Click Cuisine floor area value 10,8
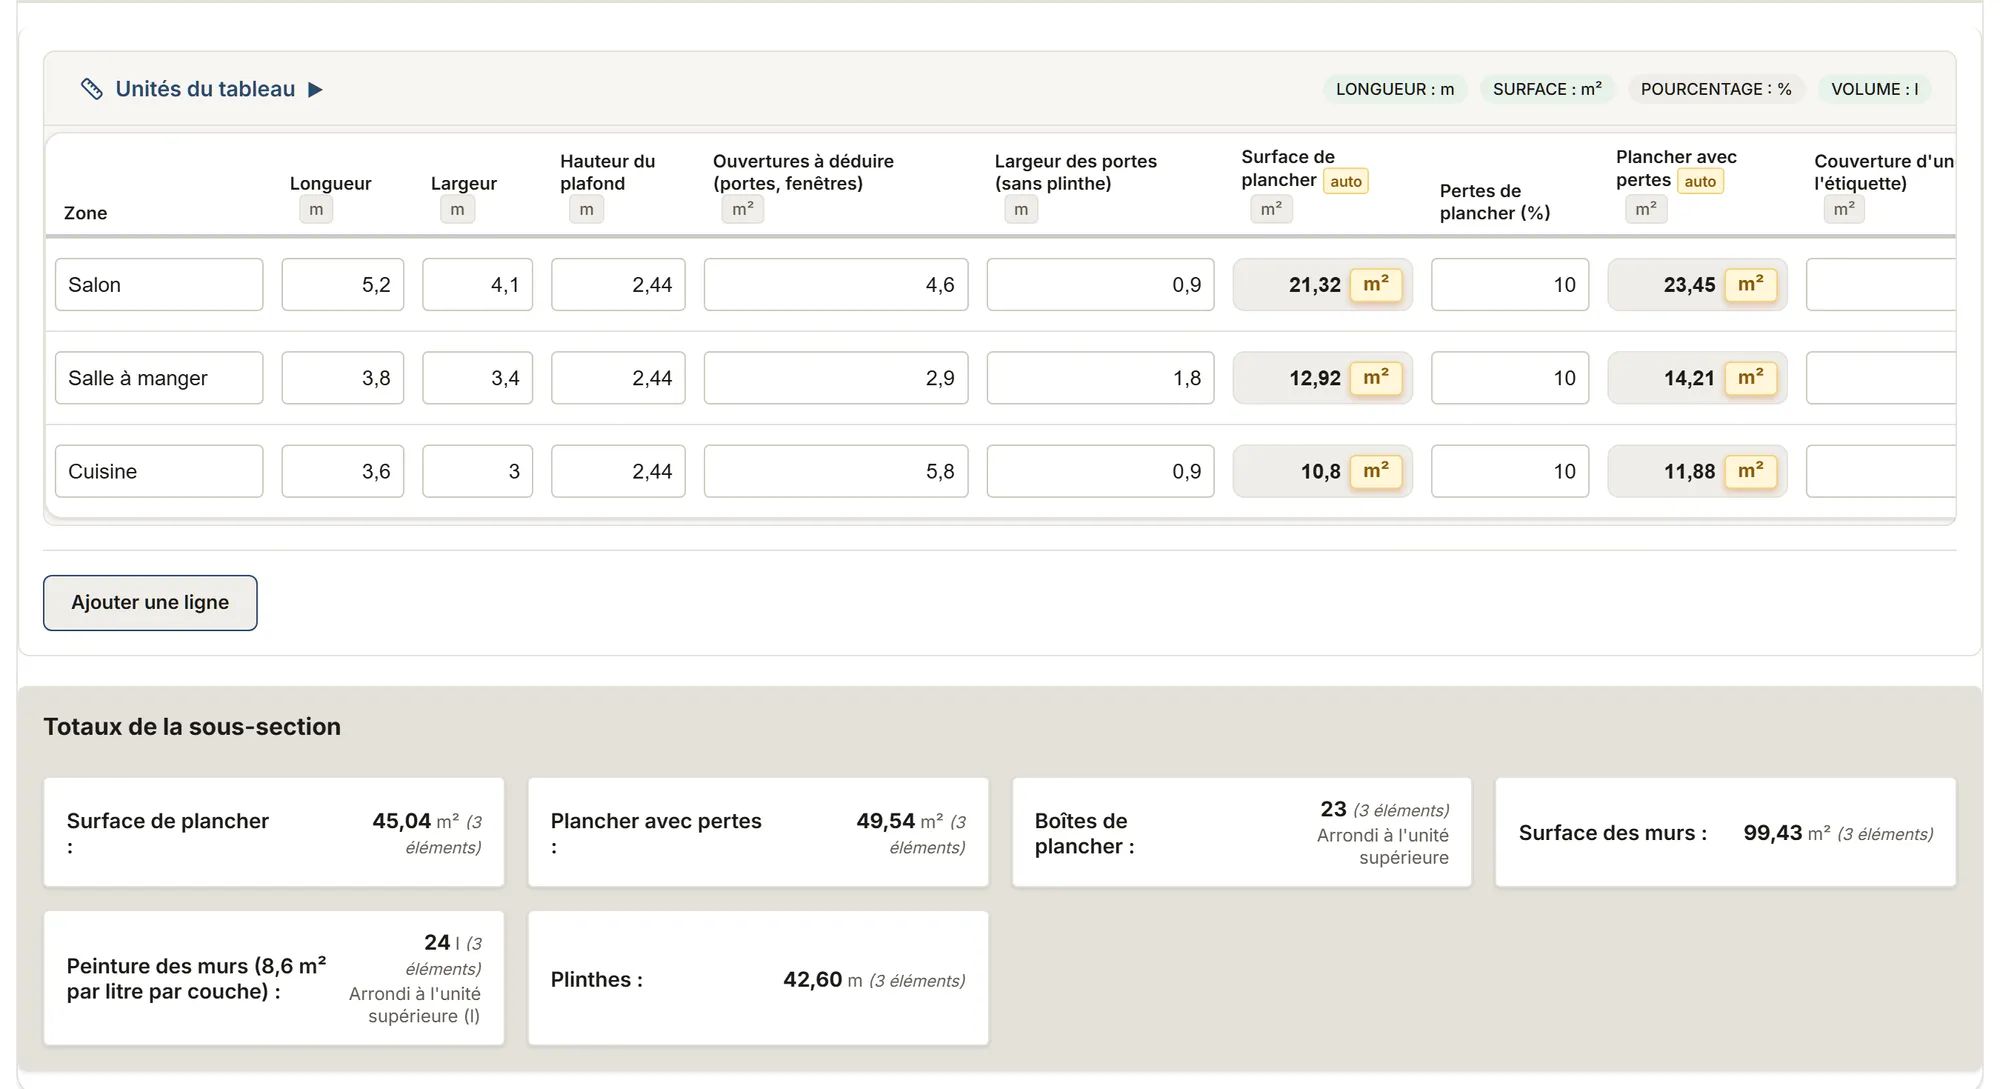Viewport: 2000px width, 1089px height. pos(1323,471)
